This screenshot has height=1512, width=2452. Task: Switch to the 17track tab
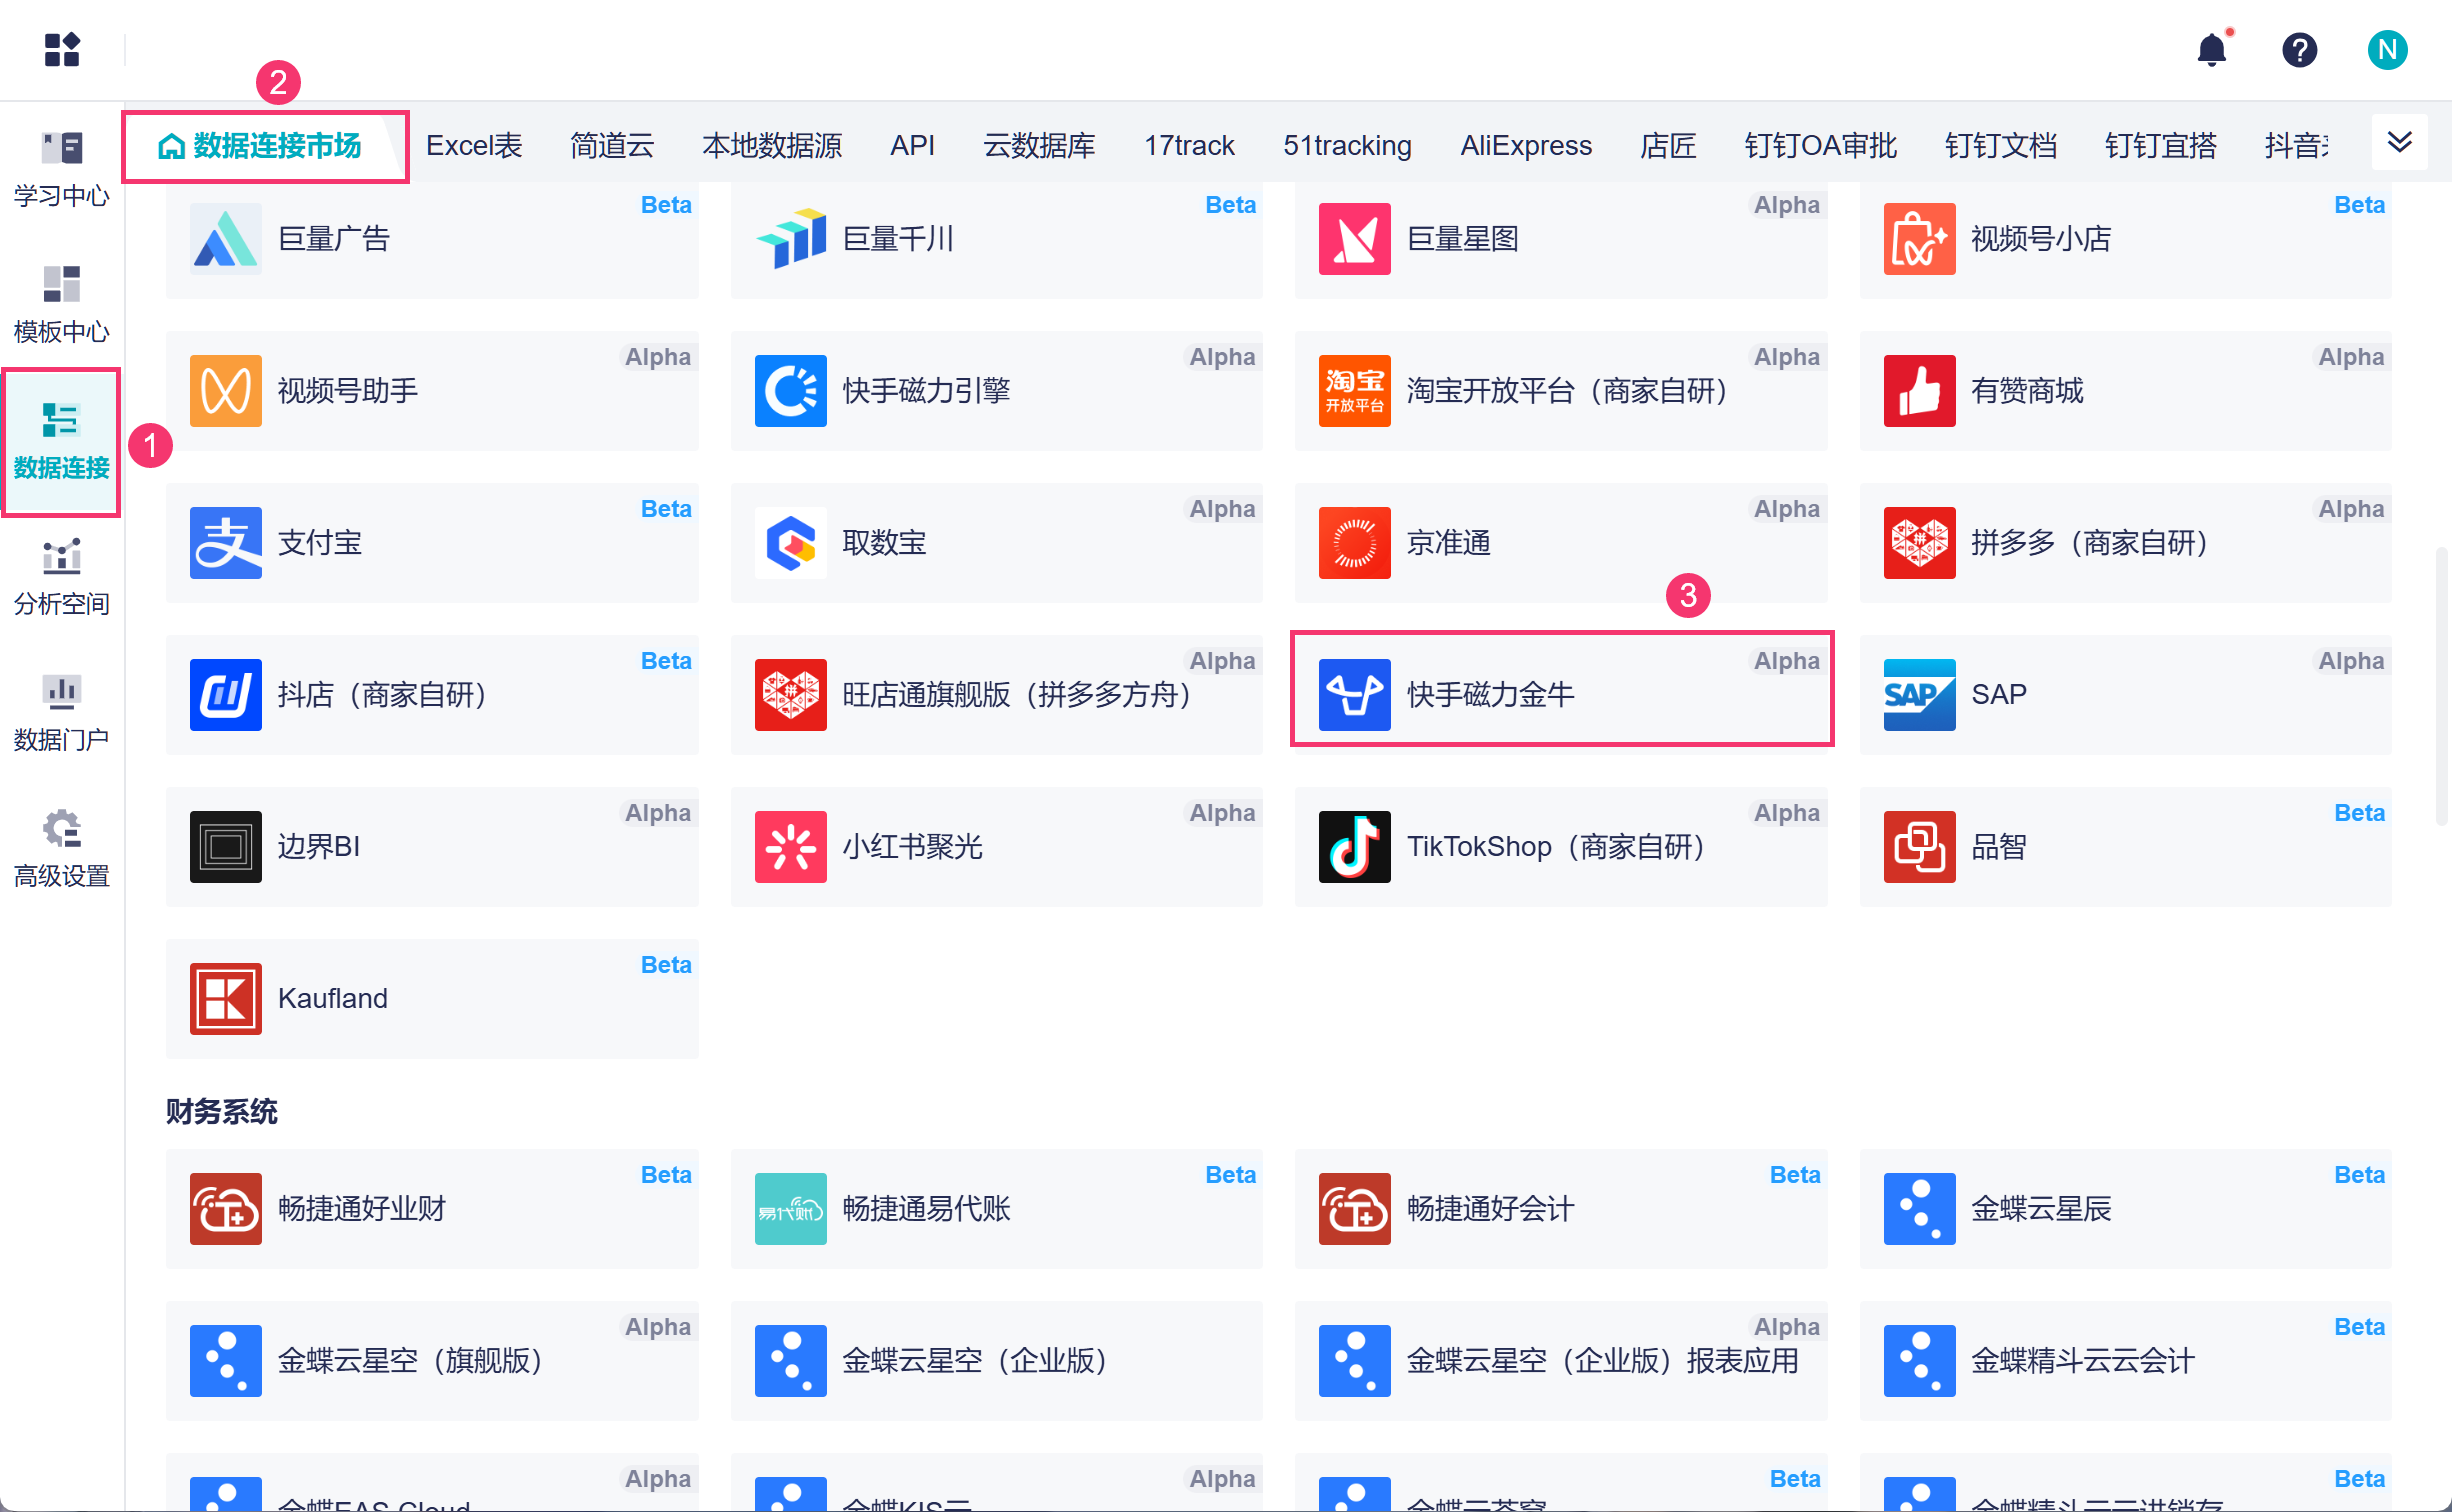point(1189,146)
